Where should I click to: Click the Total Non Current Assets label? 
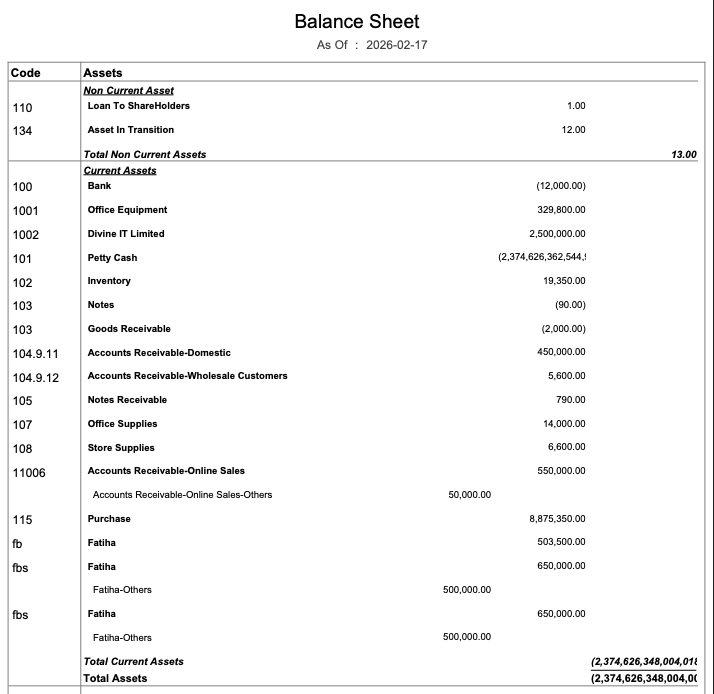point(145,154)
